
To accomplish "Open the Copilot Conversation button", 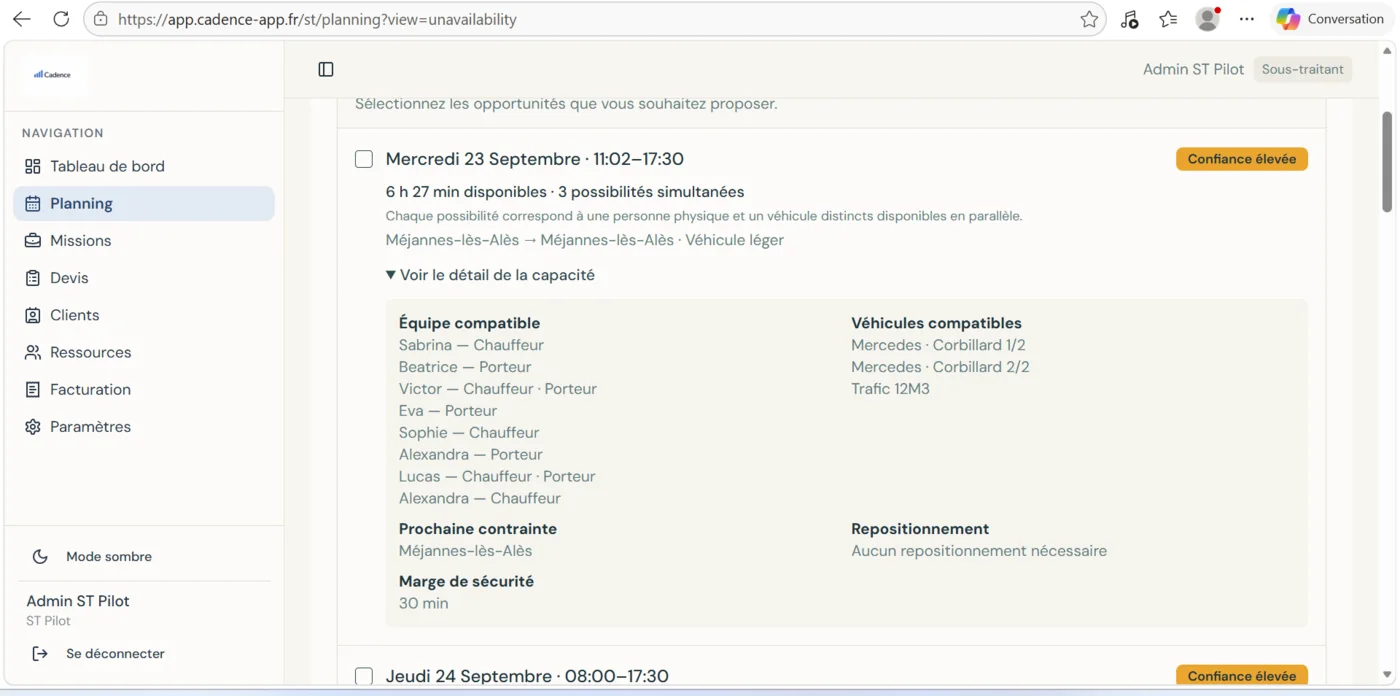I will pos(1330,19).
